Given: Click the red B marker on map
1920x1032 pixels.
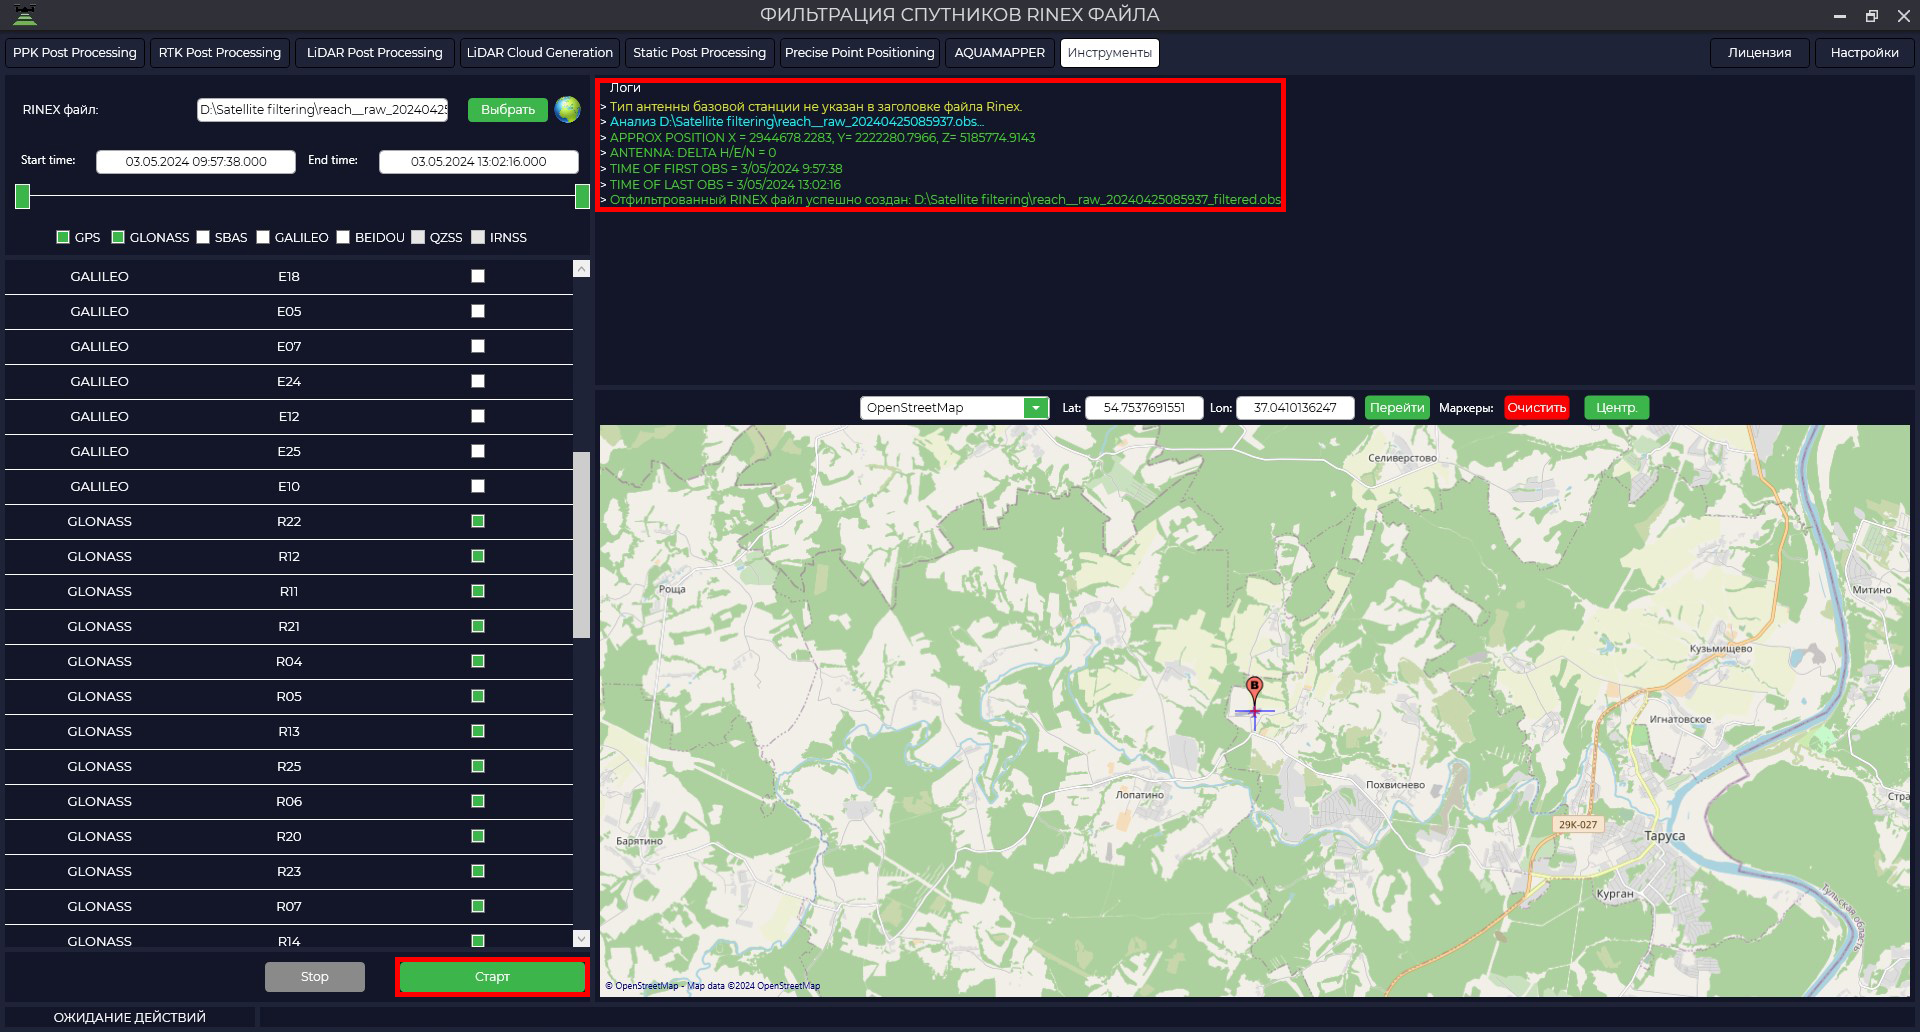Looking at the screenshot, I should click(x=1254, y=690).
